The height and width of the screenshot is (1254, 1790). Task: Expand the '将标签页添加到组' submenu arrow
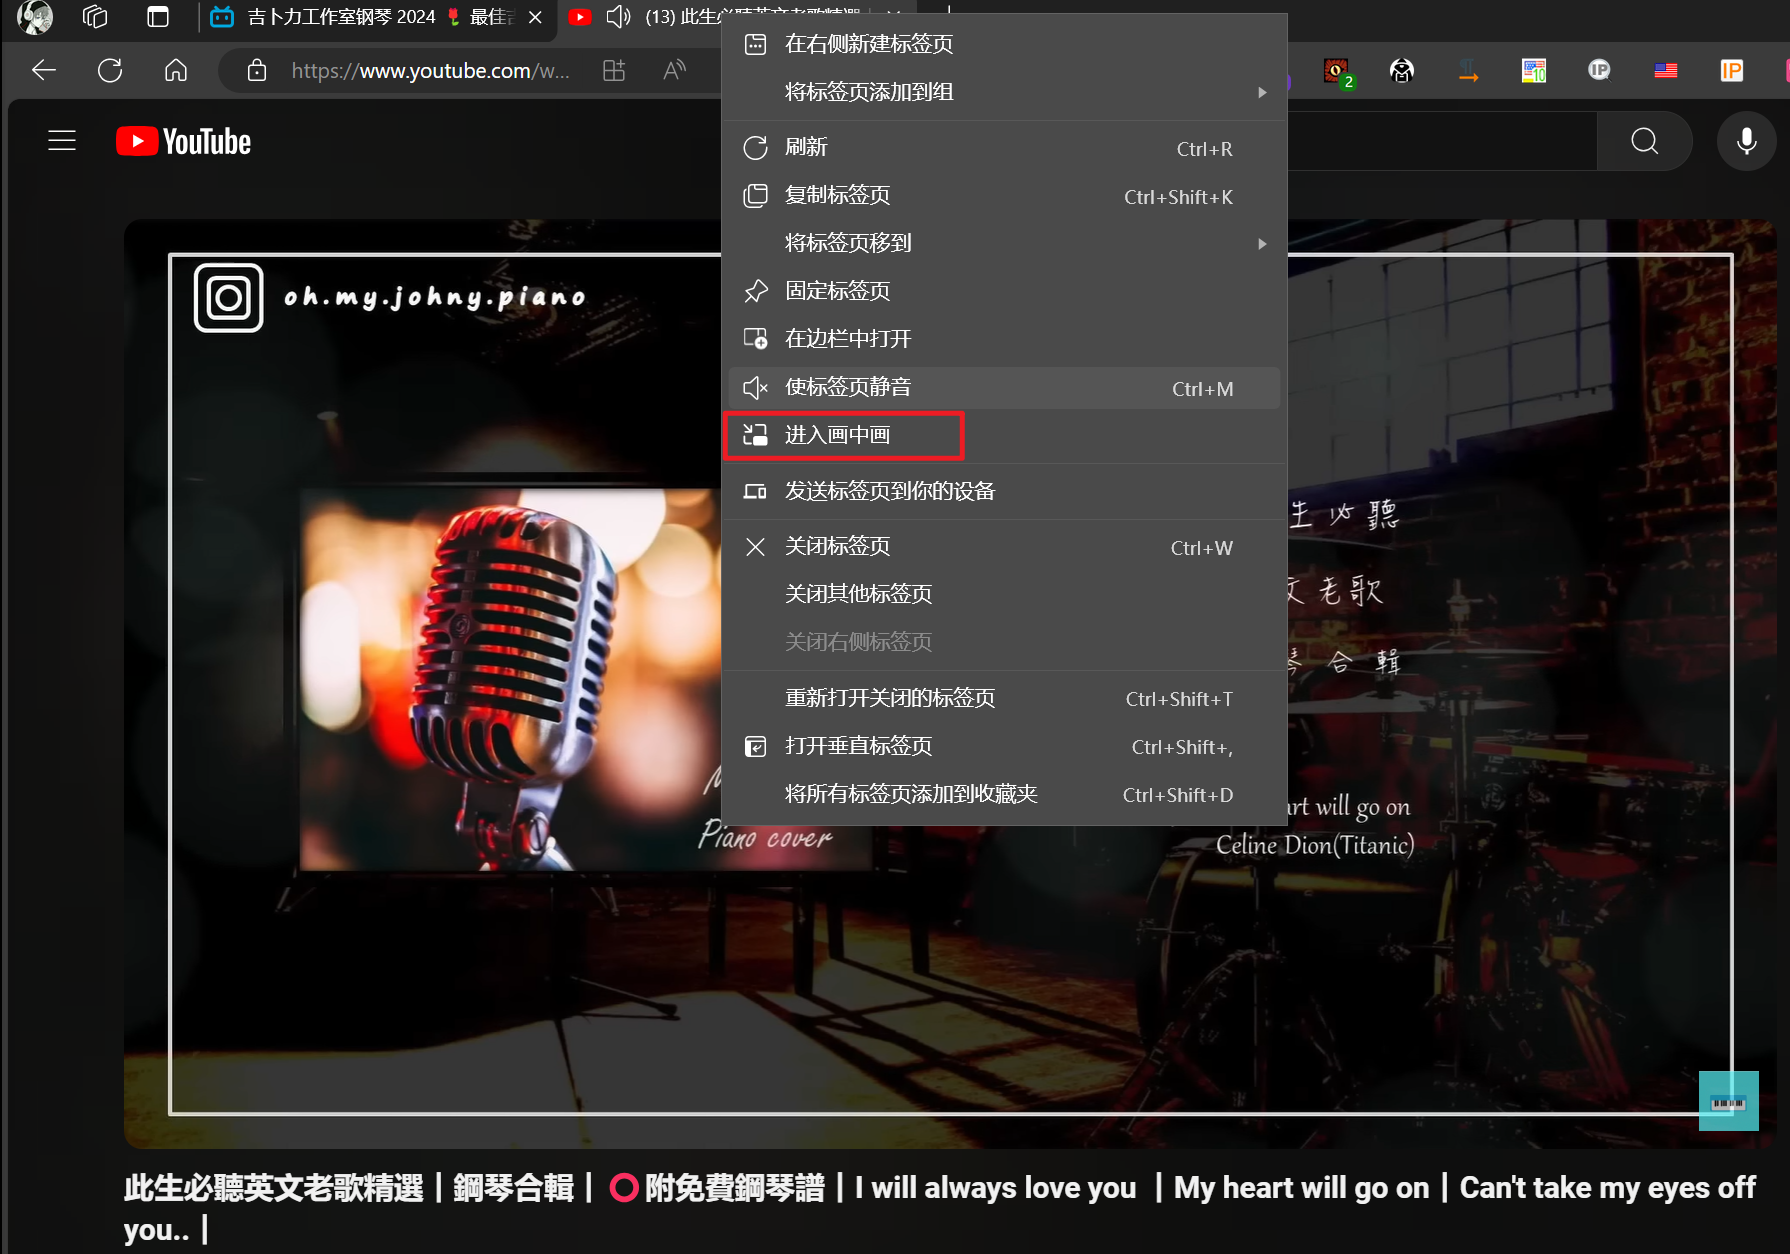coord(1262,92)
